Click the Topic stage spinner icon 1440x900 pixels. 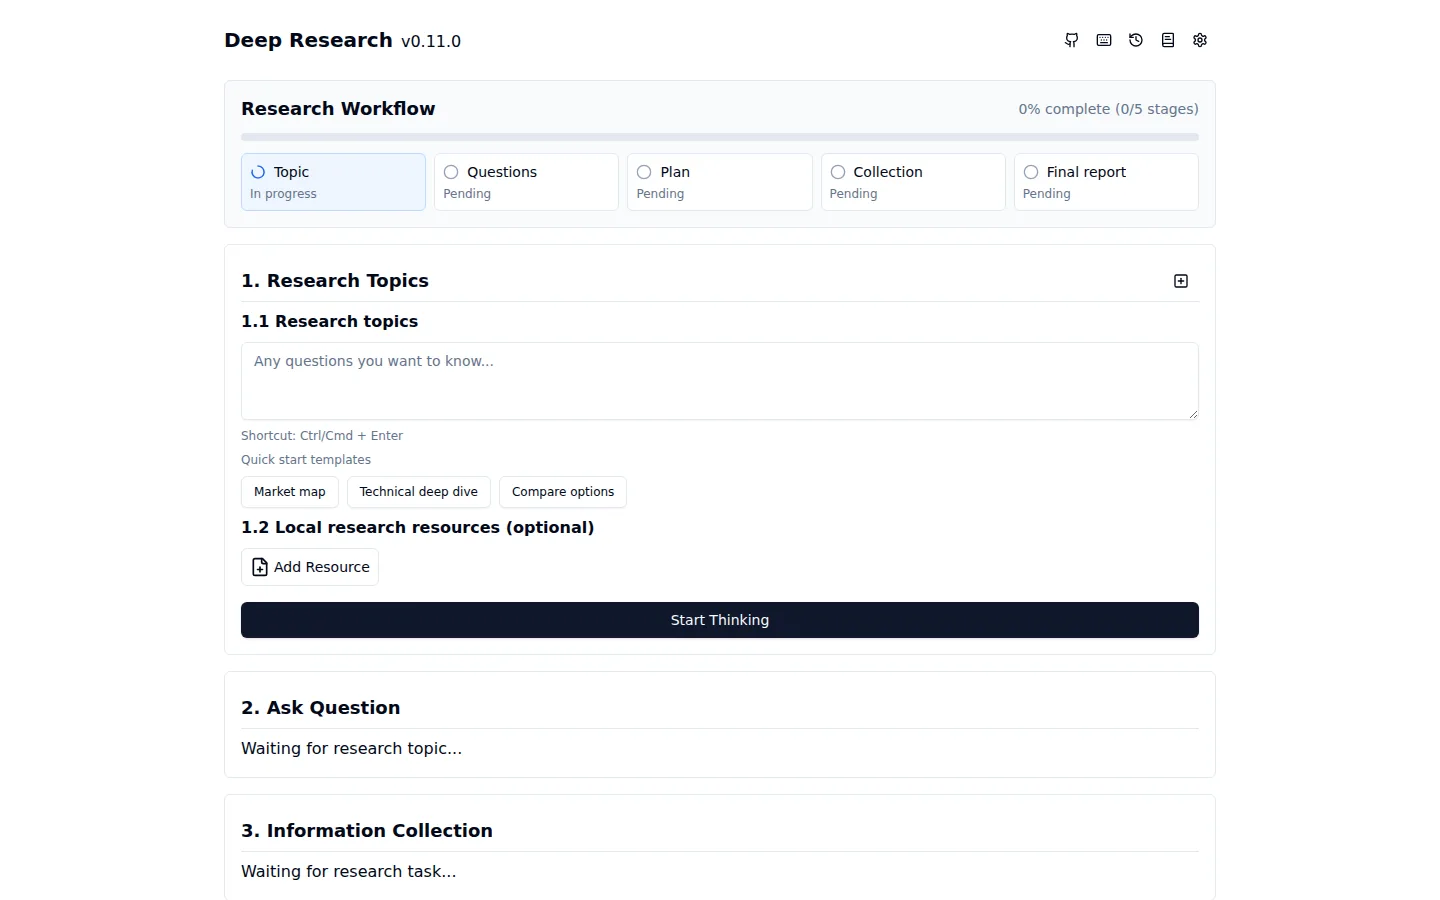258,172
